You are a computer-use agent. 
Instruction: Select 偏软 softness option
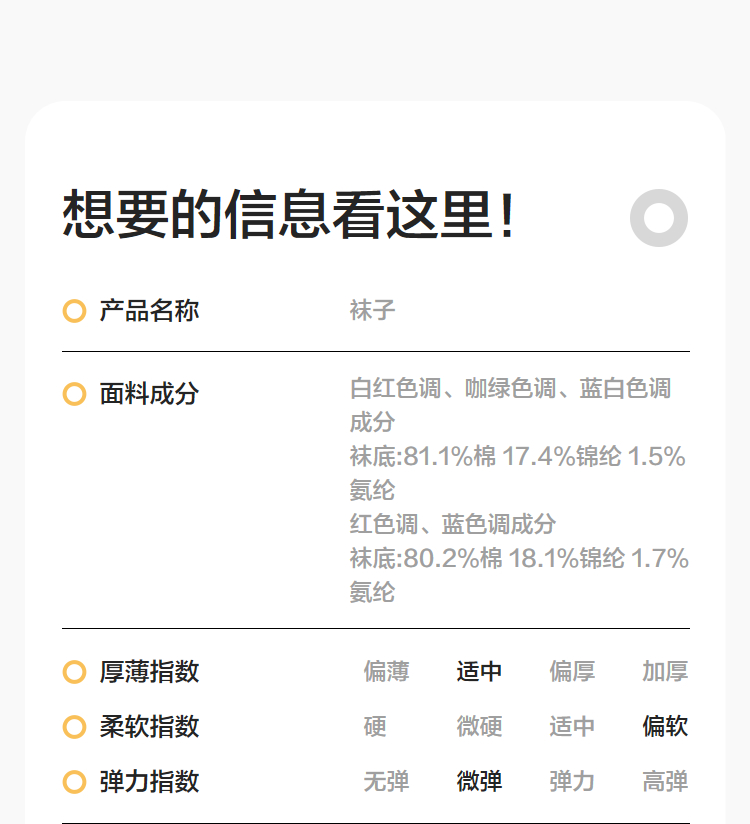tap(665, 727)
